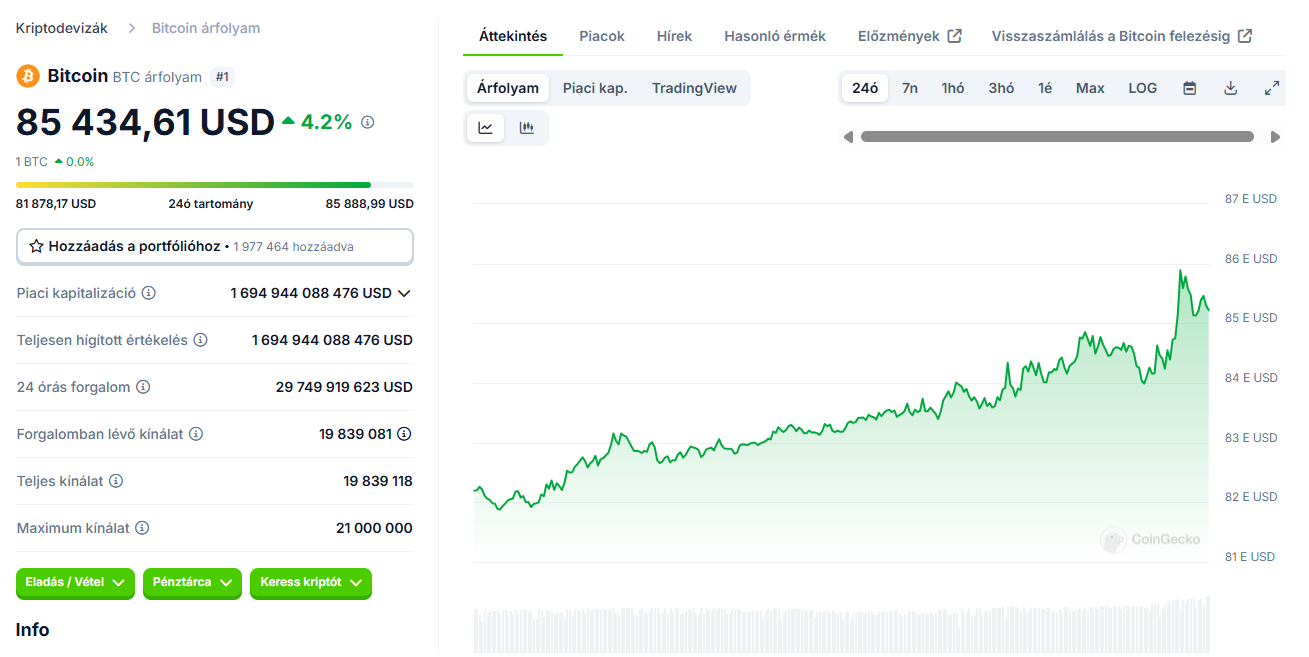Open info icon next to Teljesen hígított értékelés
The width and height of the screenshot is (1309, 657).
coord(200,340)
